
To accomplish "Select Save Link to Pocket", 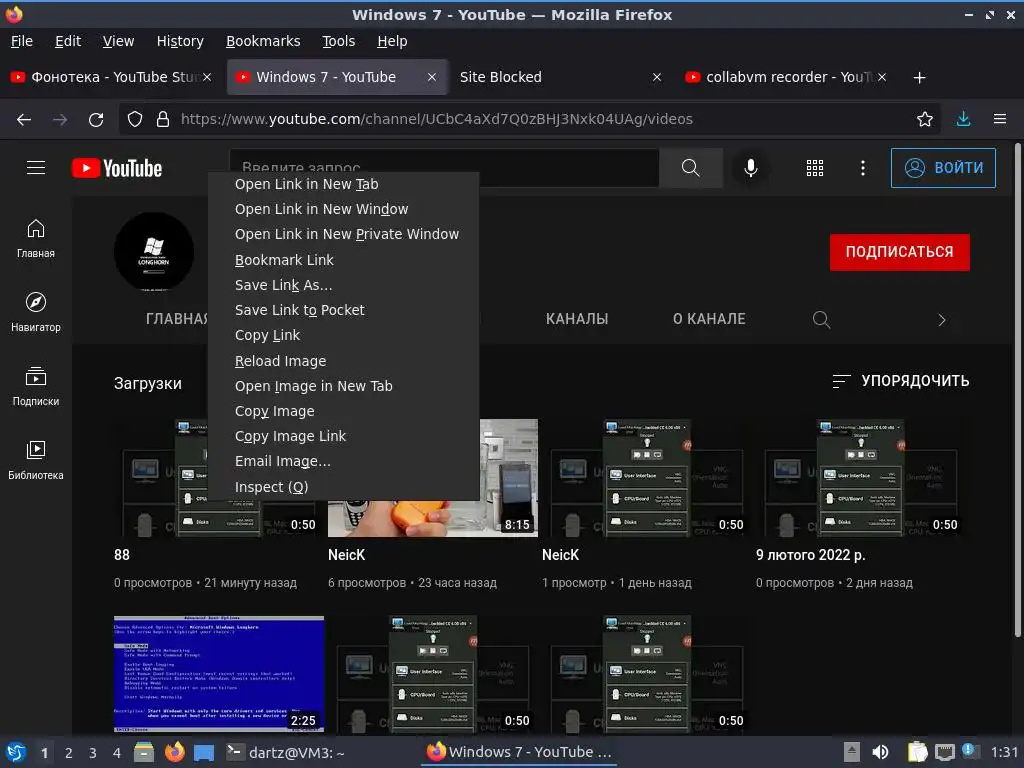I will click(x=344, y=310).
